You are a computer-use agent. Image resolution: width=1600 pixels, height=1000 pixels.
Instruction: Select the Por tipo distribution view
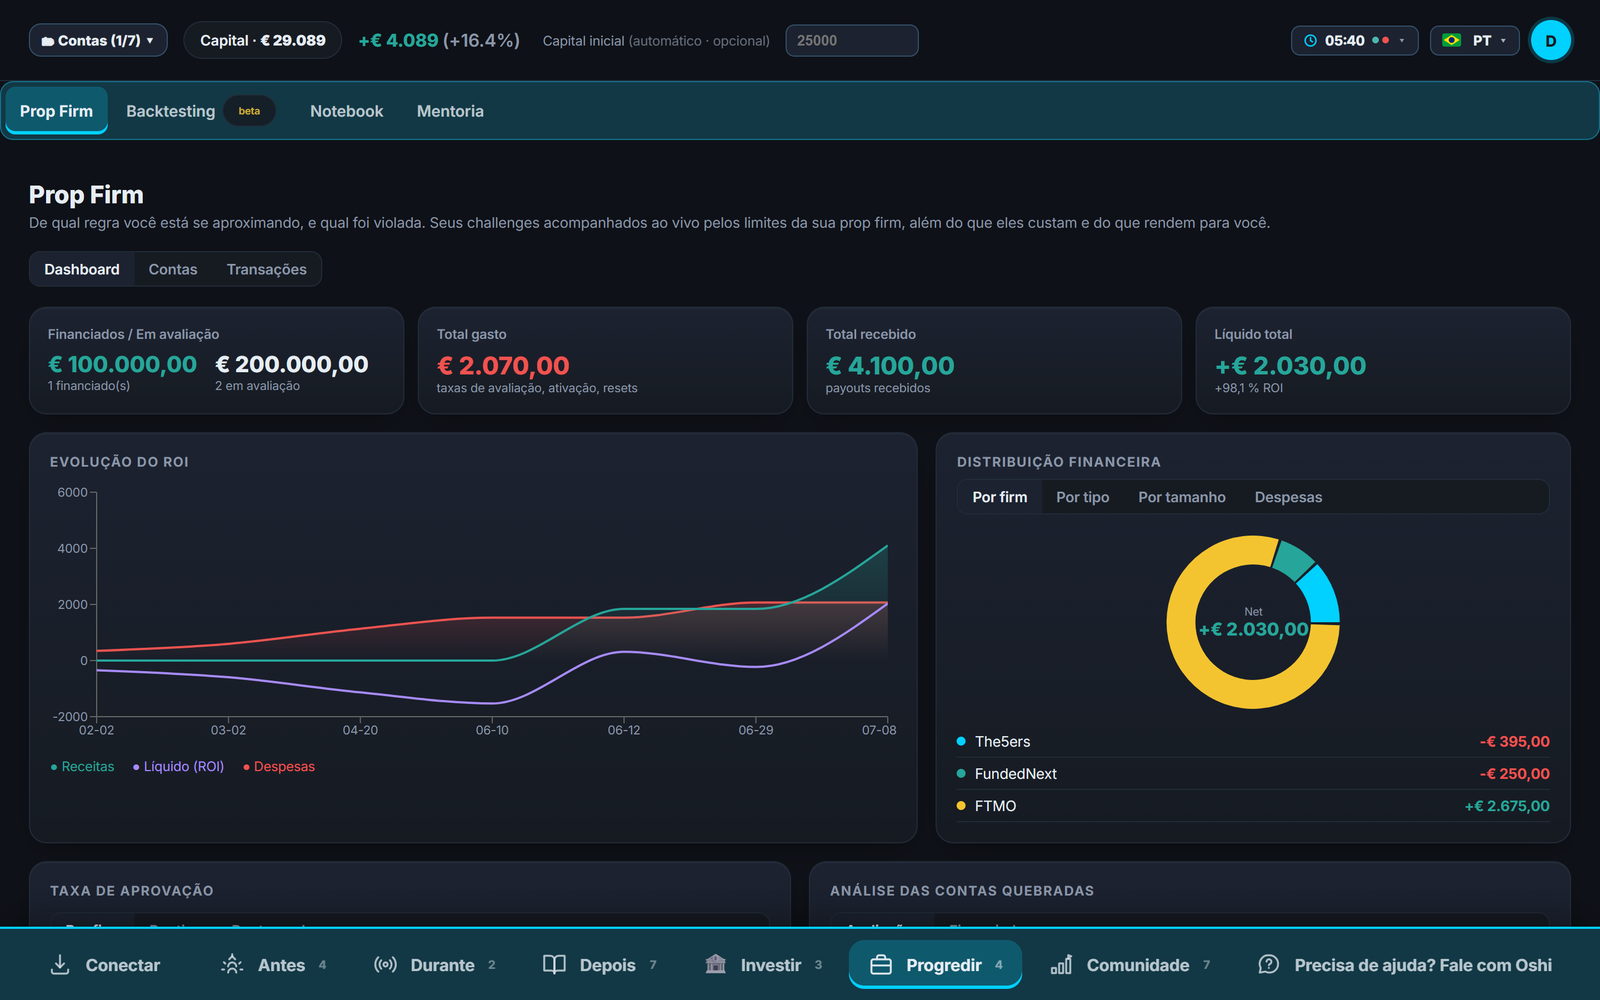(1082, 497)
